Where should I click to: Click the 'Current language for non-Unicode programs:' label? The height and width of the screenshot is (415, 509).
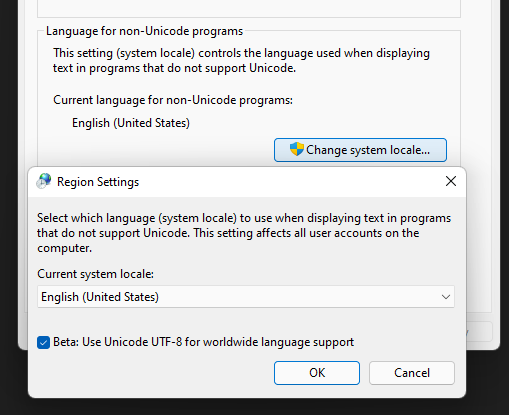point(173,100)
